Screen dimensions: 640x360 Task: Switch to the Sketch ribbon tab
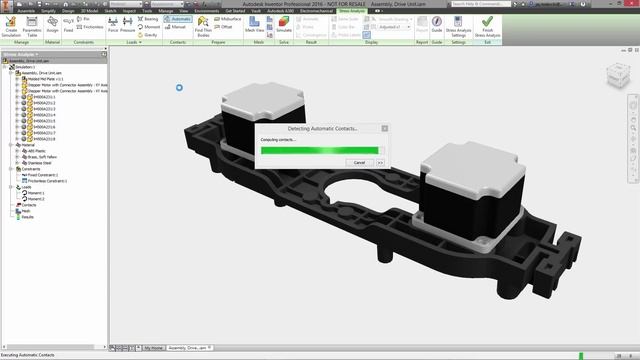coord(110,11)
